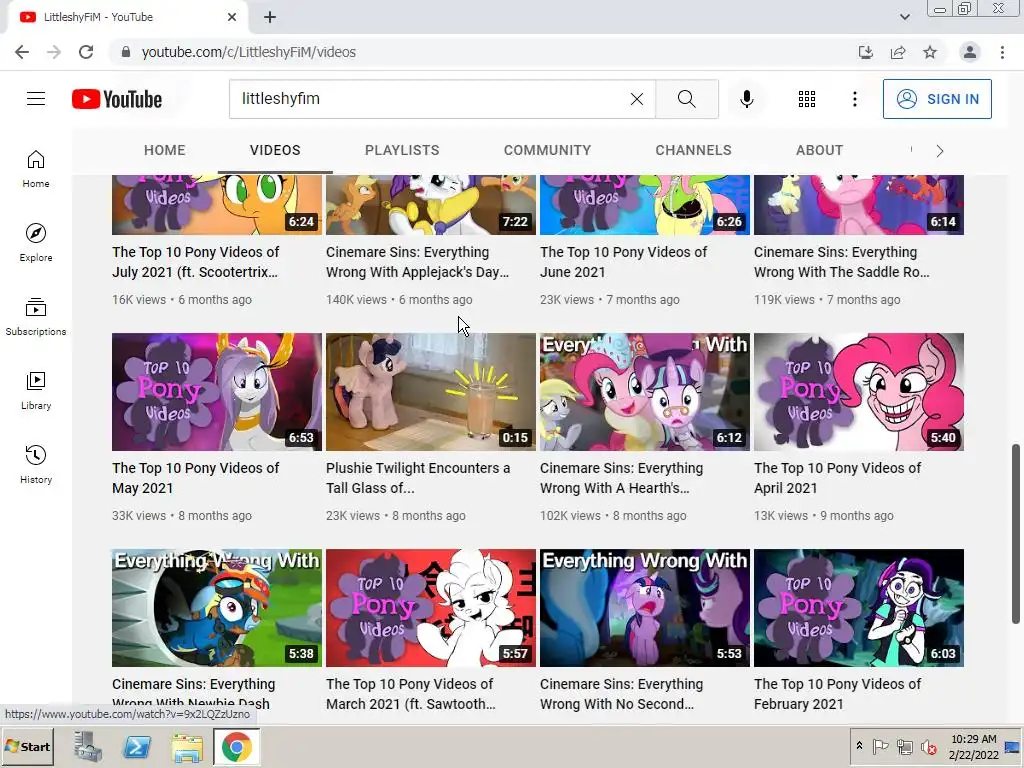Image resolution: width=1024 pixels, height=768 pixels.
Task: Click the magnifying glass search button
Action: click(x=686, y=99)
